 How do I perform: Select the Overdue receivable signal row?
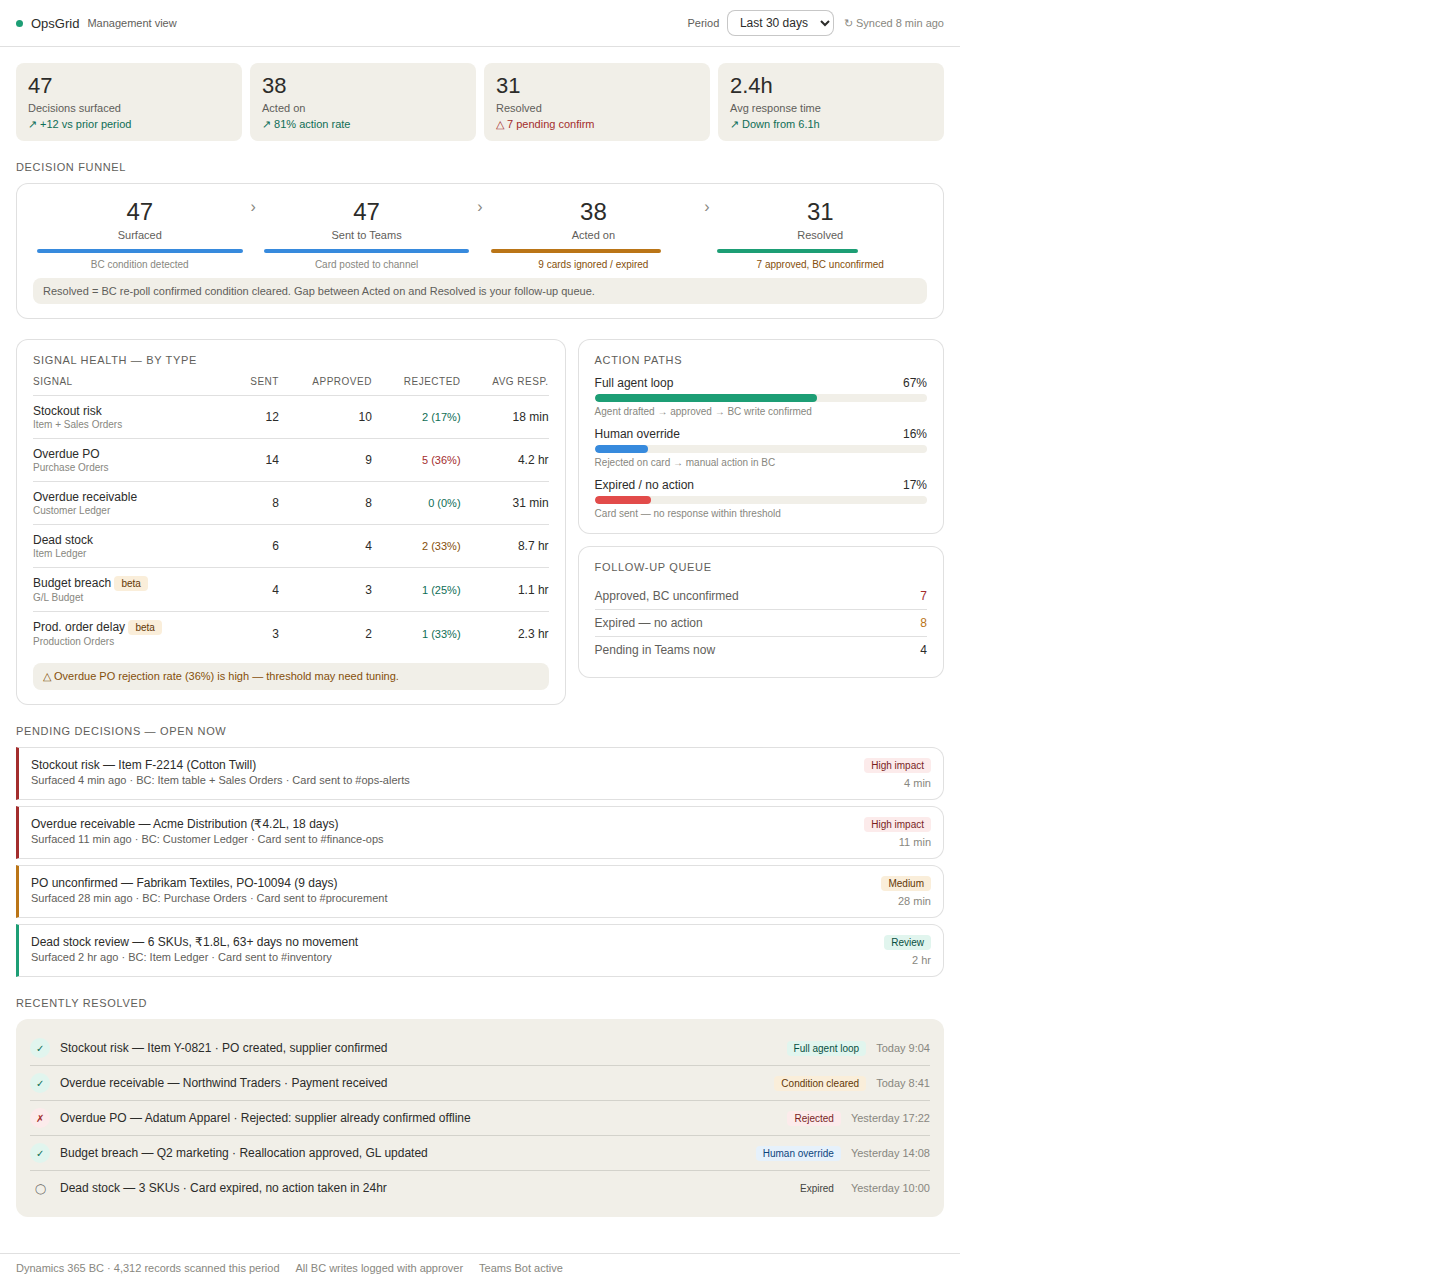[x=291, y=503]
